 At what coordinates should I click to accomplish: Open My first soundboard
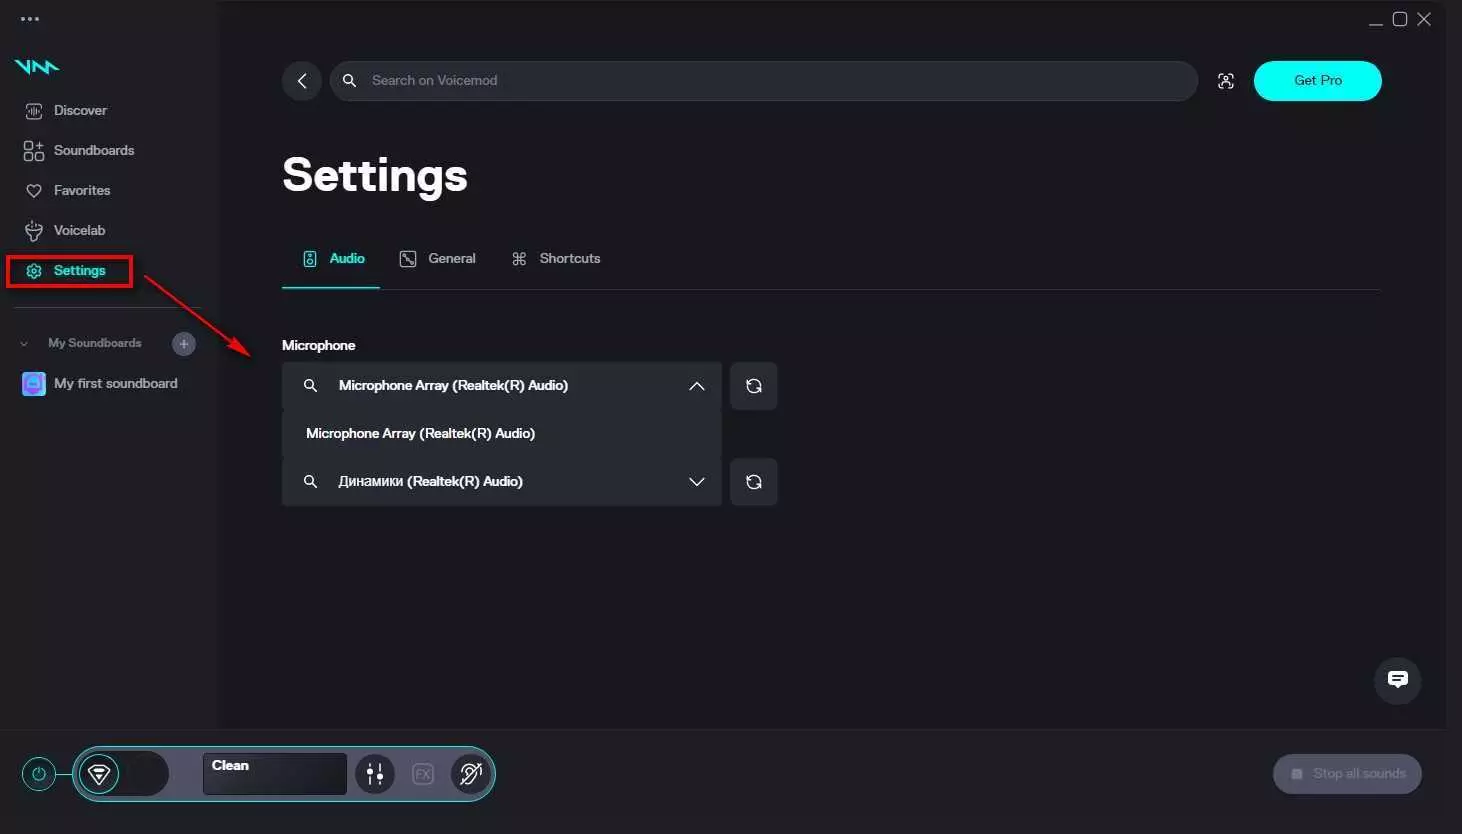100,384
